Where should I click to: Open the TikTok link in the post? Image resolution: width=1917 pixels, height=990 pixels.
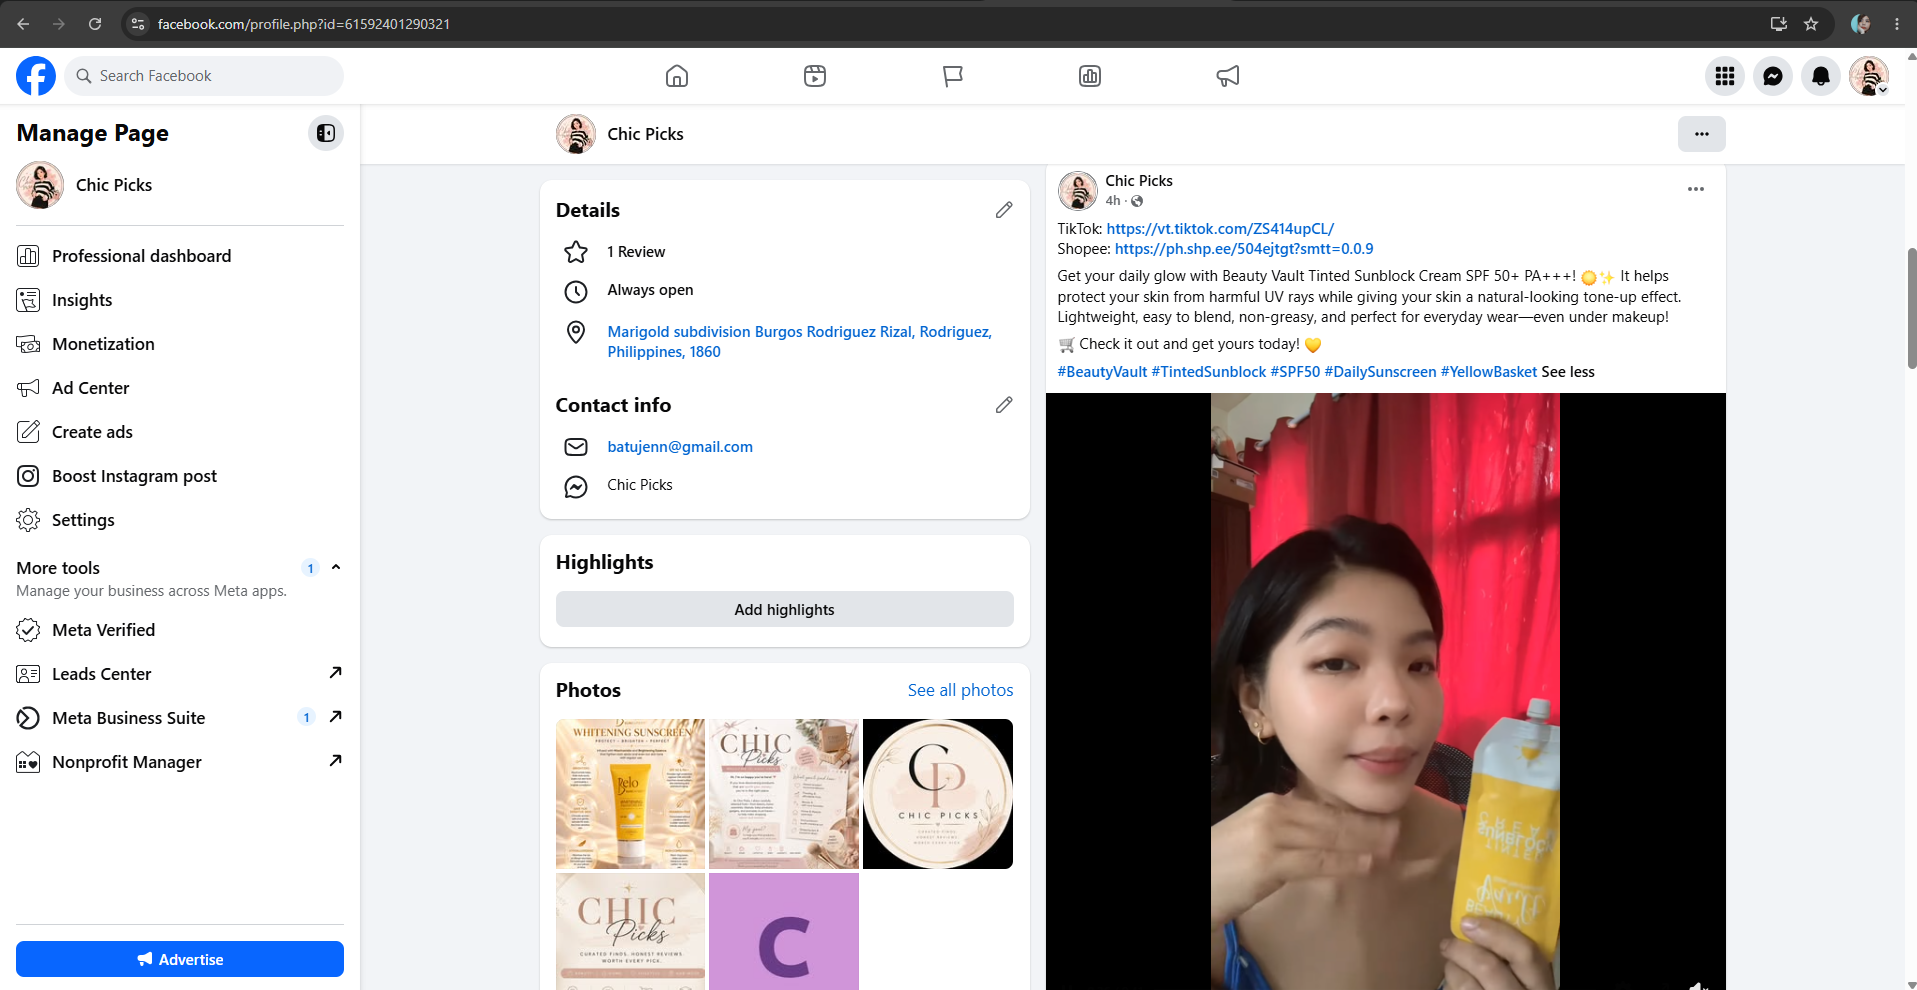[x=1220, y=229]
